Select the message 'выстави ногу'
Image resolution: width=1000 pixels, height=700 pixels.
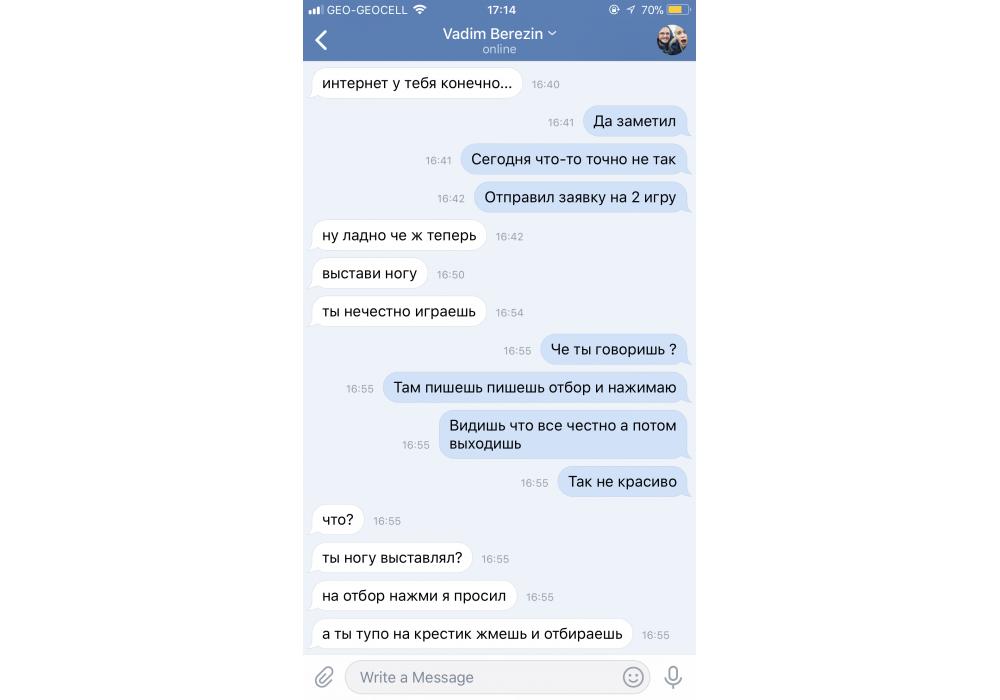point(369,273)
